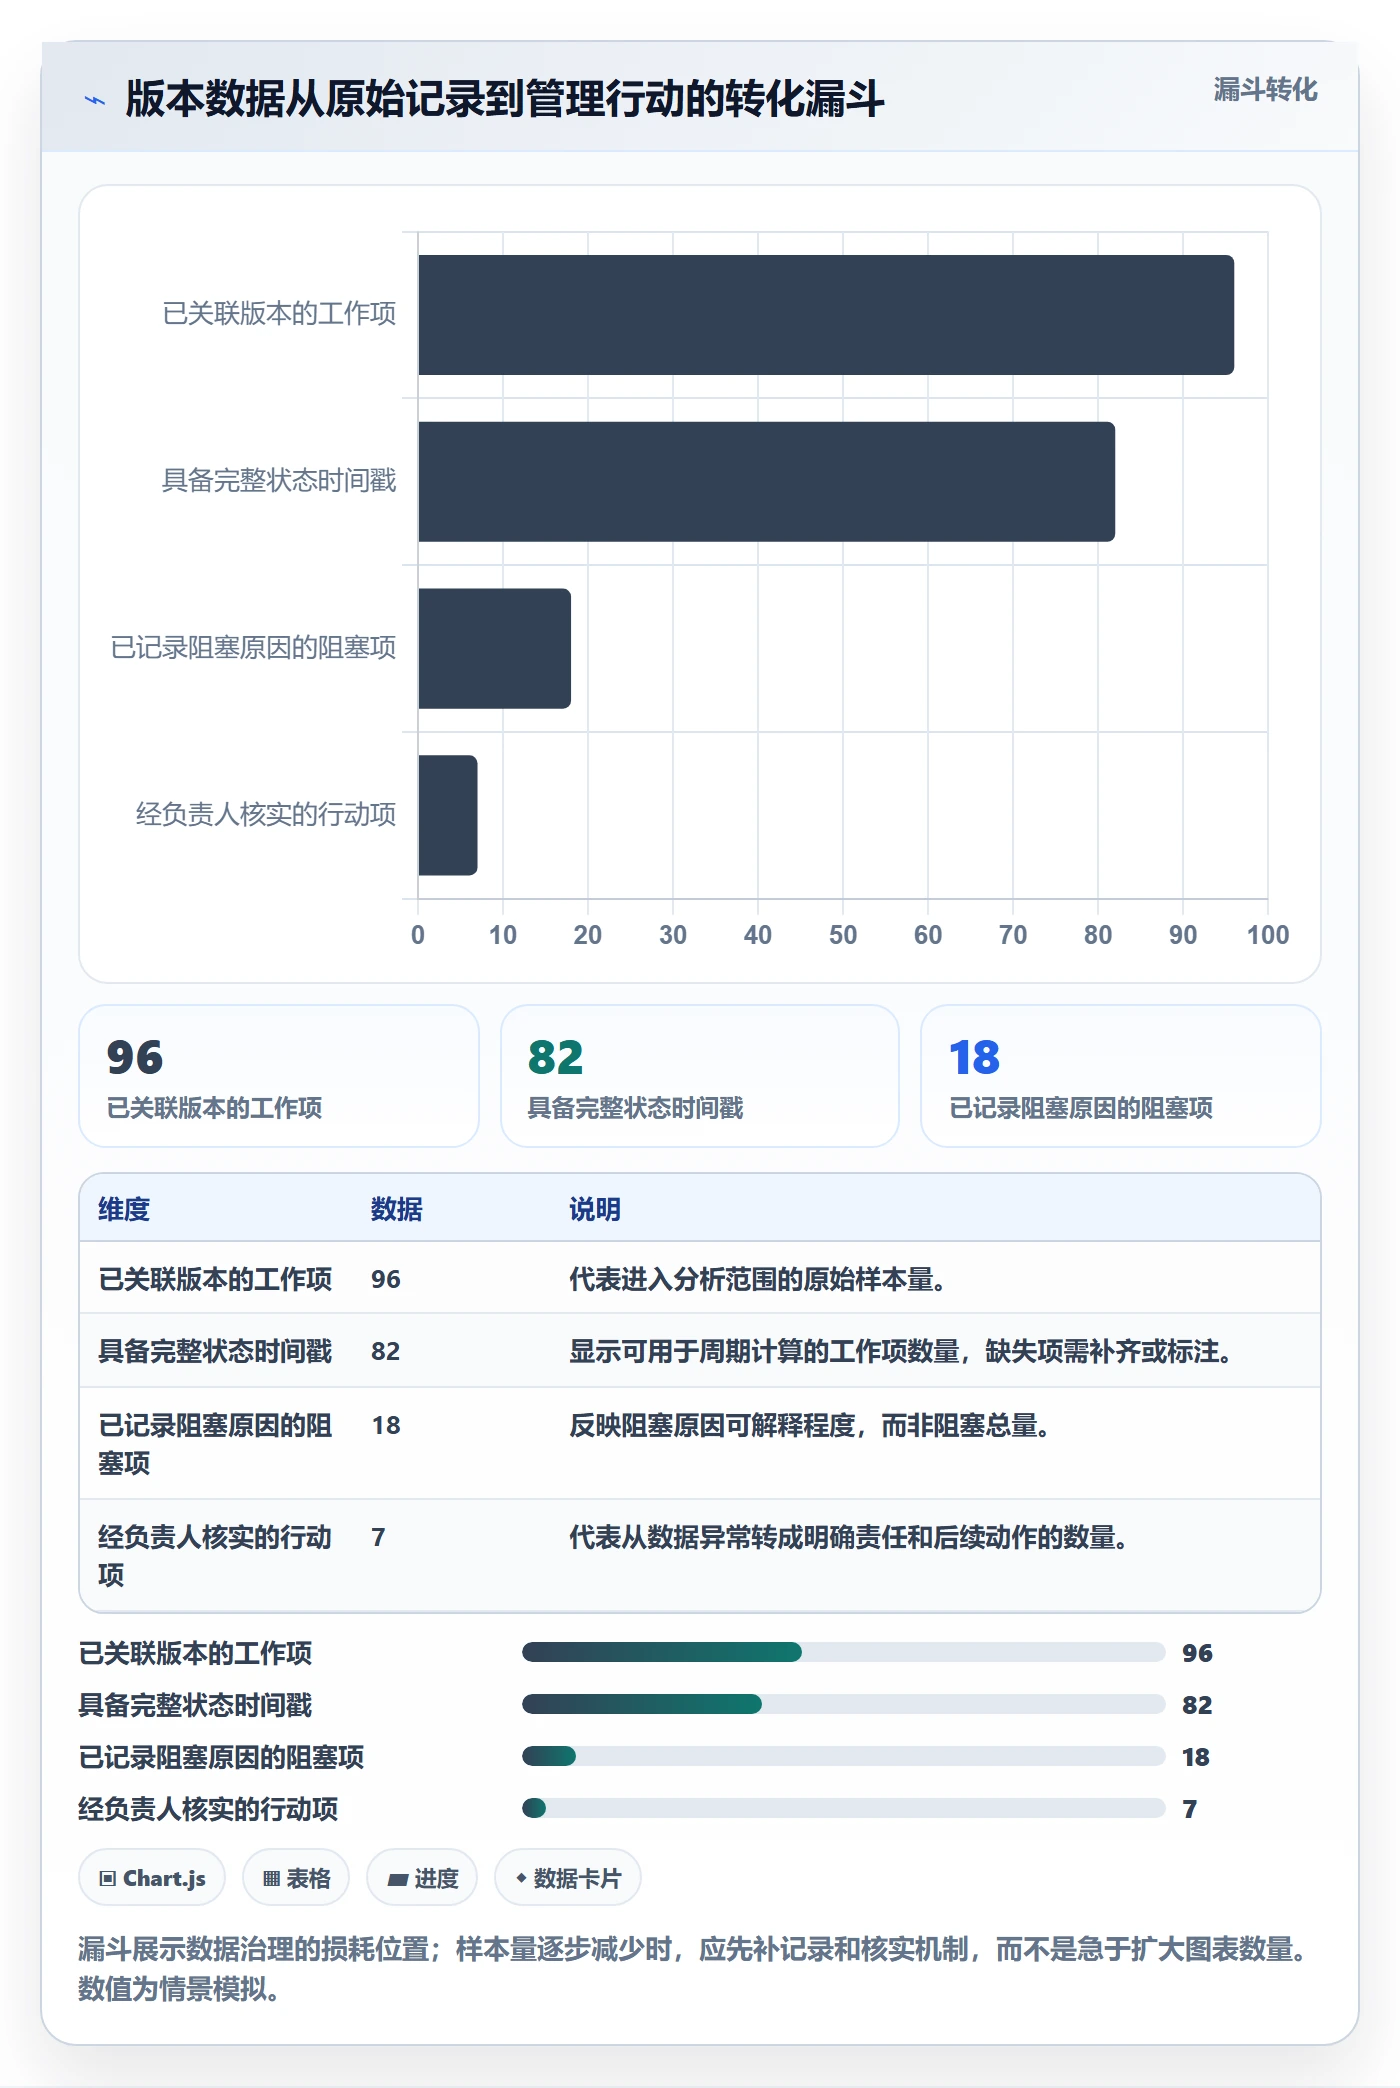Image resolution: width=1400 pixels, height=2088 pixels.
Task: Click the footer note starting with 漏斗展示数据治理
Action: point(694,1968)
